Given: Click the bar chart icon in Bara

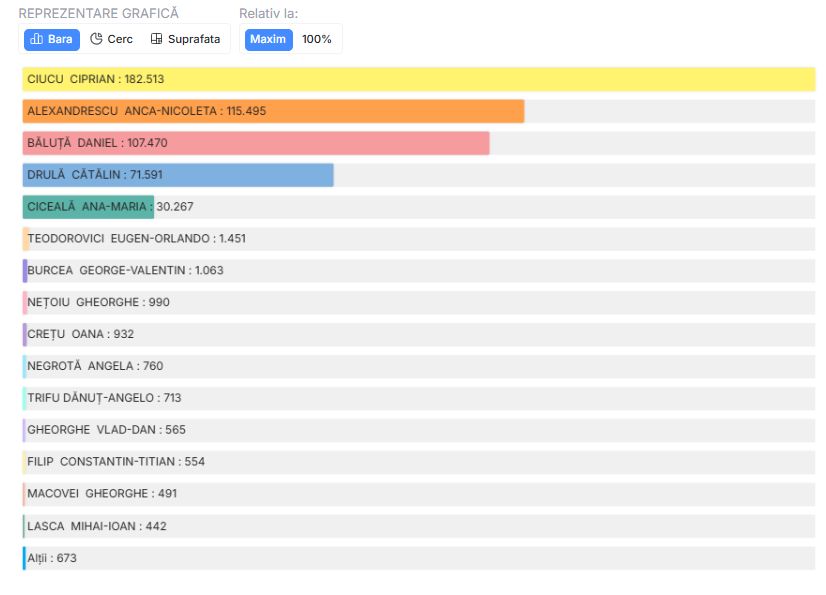Looking at the screenshot, I should [37, 39].
